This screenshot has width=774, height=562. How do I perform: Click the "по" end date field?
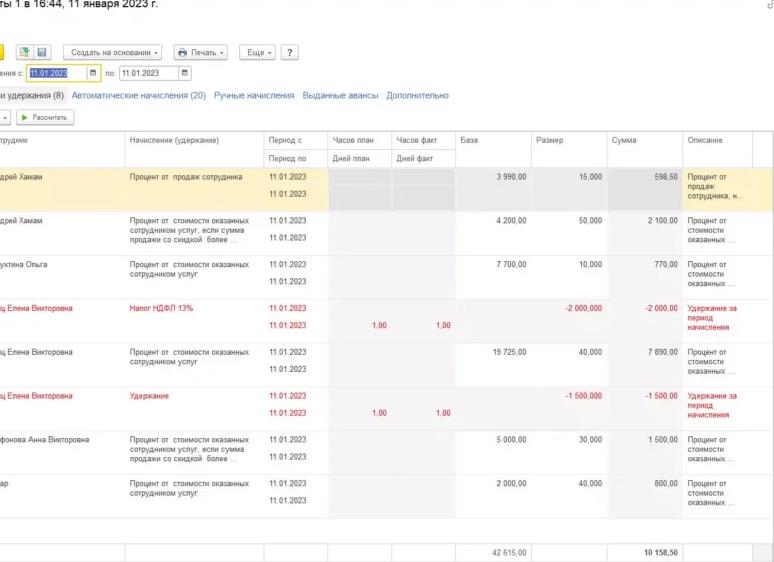149,73
